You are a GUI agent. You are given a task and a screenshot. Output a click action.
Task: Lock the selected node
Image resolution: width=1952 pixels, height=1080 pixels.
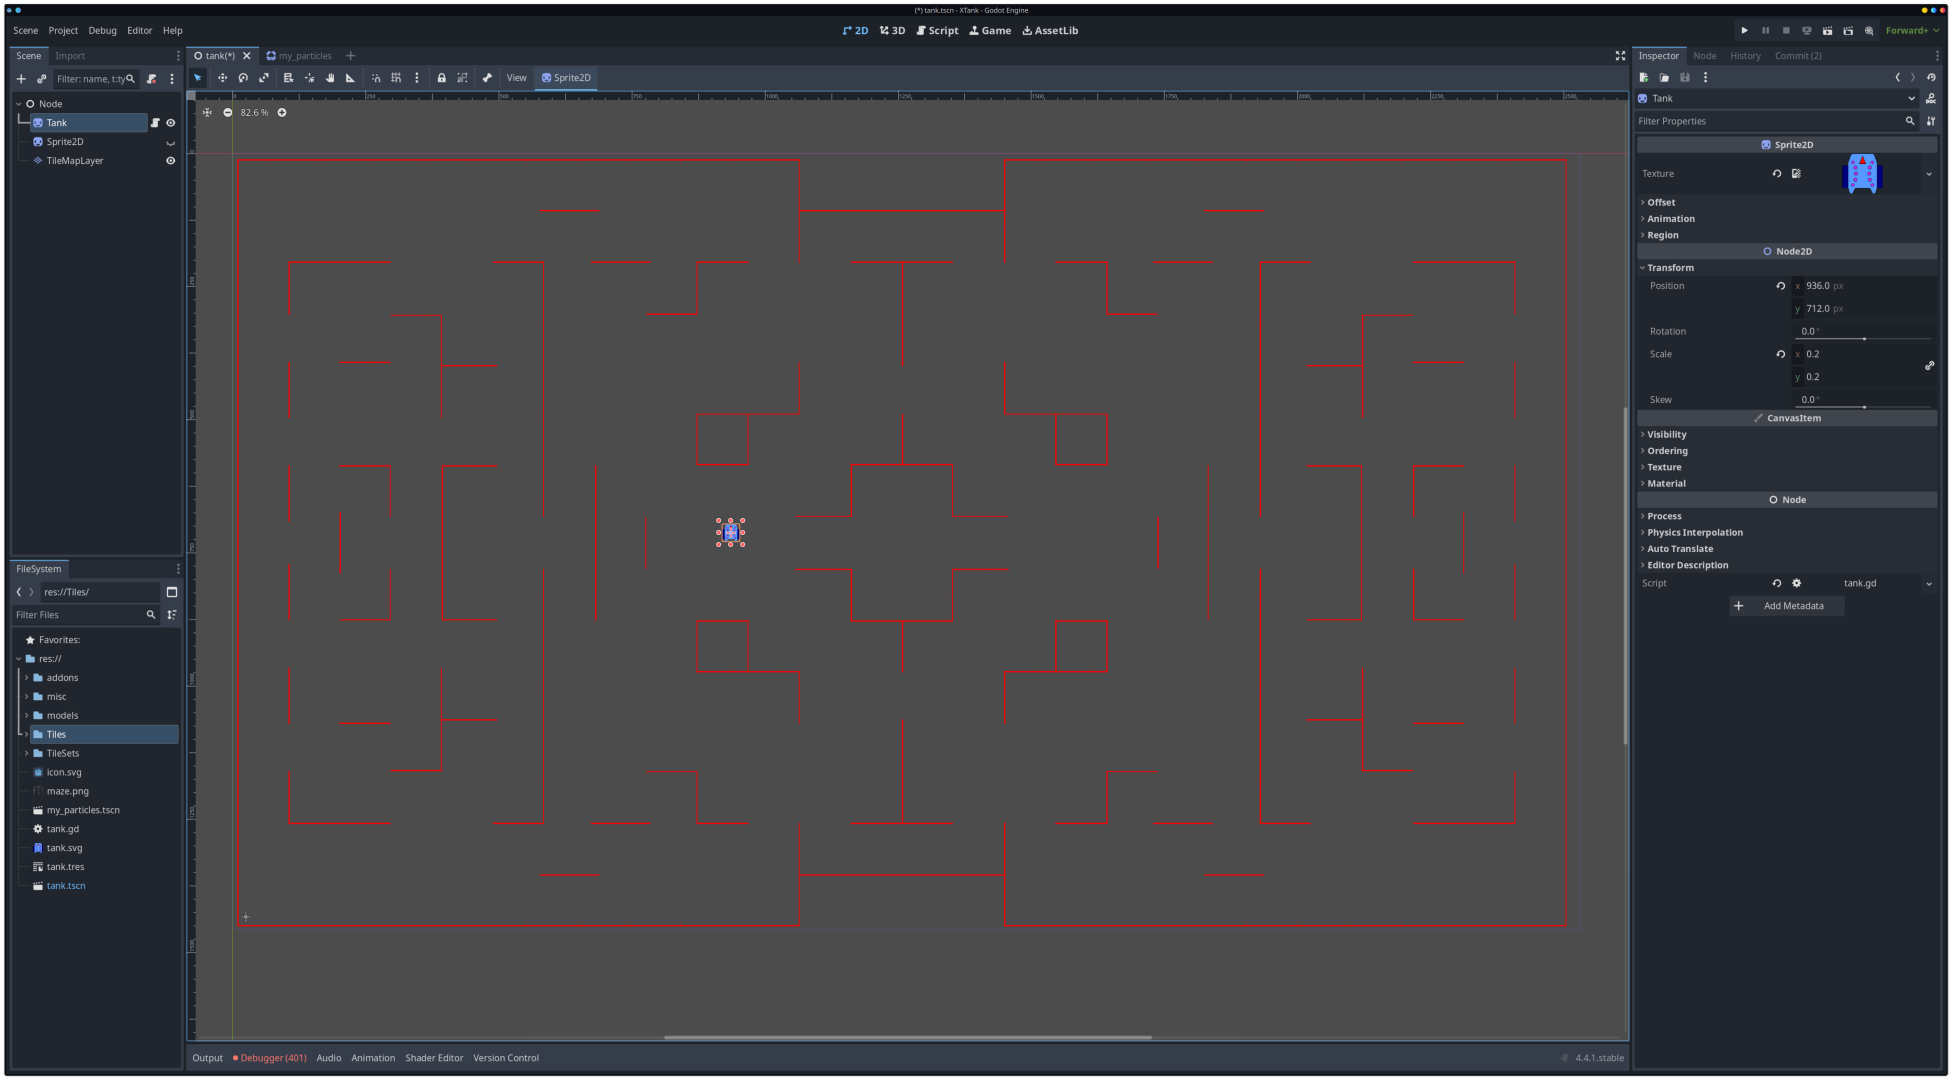pos(441,78)
